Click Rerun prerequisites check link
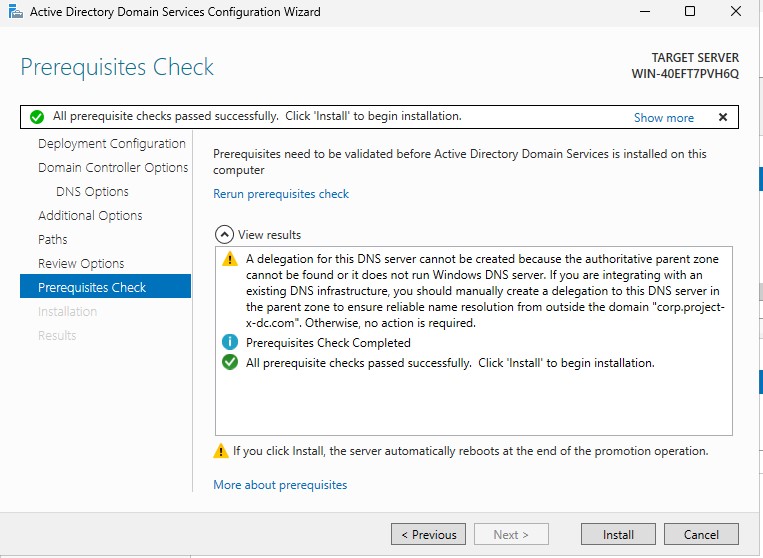Screen dimensions: 763x558 pyautogui.click(x=281, y=194)
